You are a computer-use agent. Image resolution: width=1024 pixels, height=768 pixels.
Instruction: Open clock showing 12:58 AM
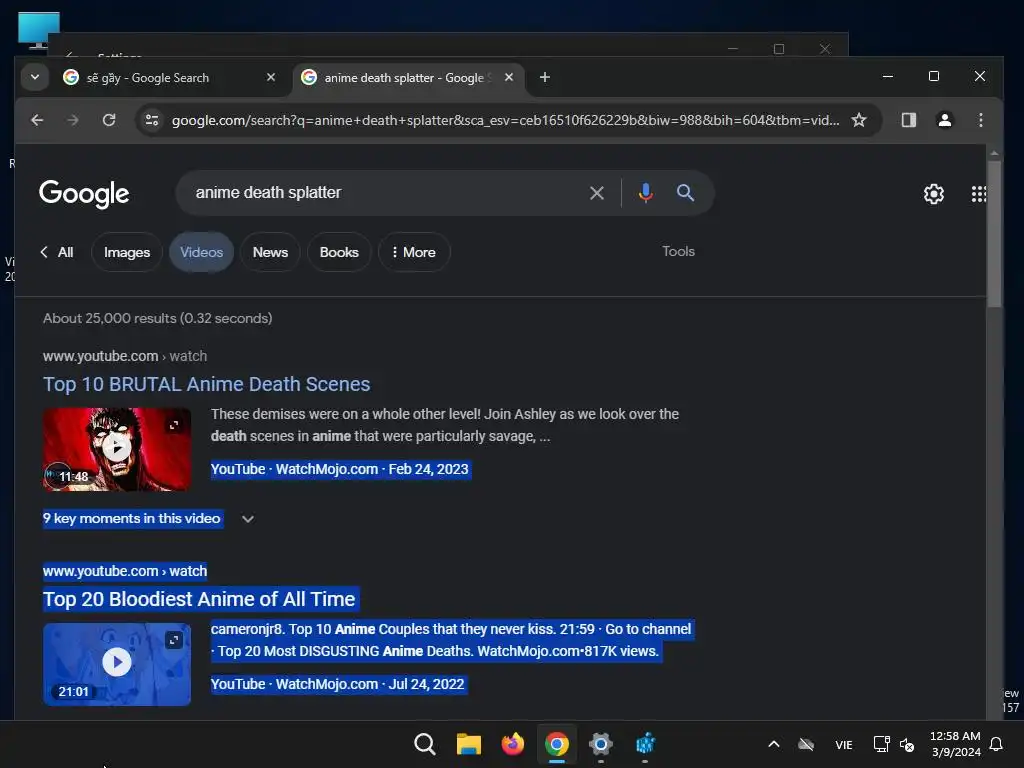pos(955,744)
